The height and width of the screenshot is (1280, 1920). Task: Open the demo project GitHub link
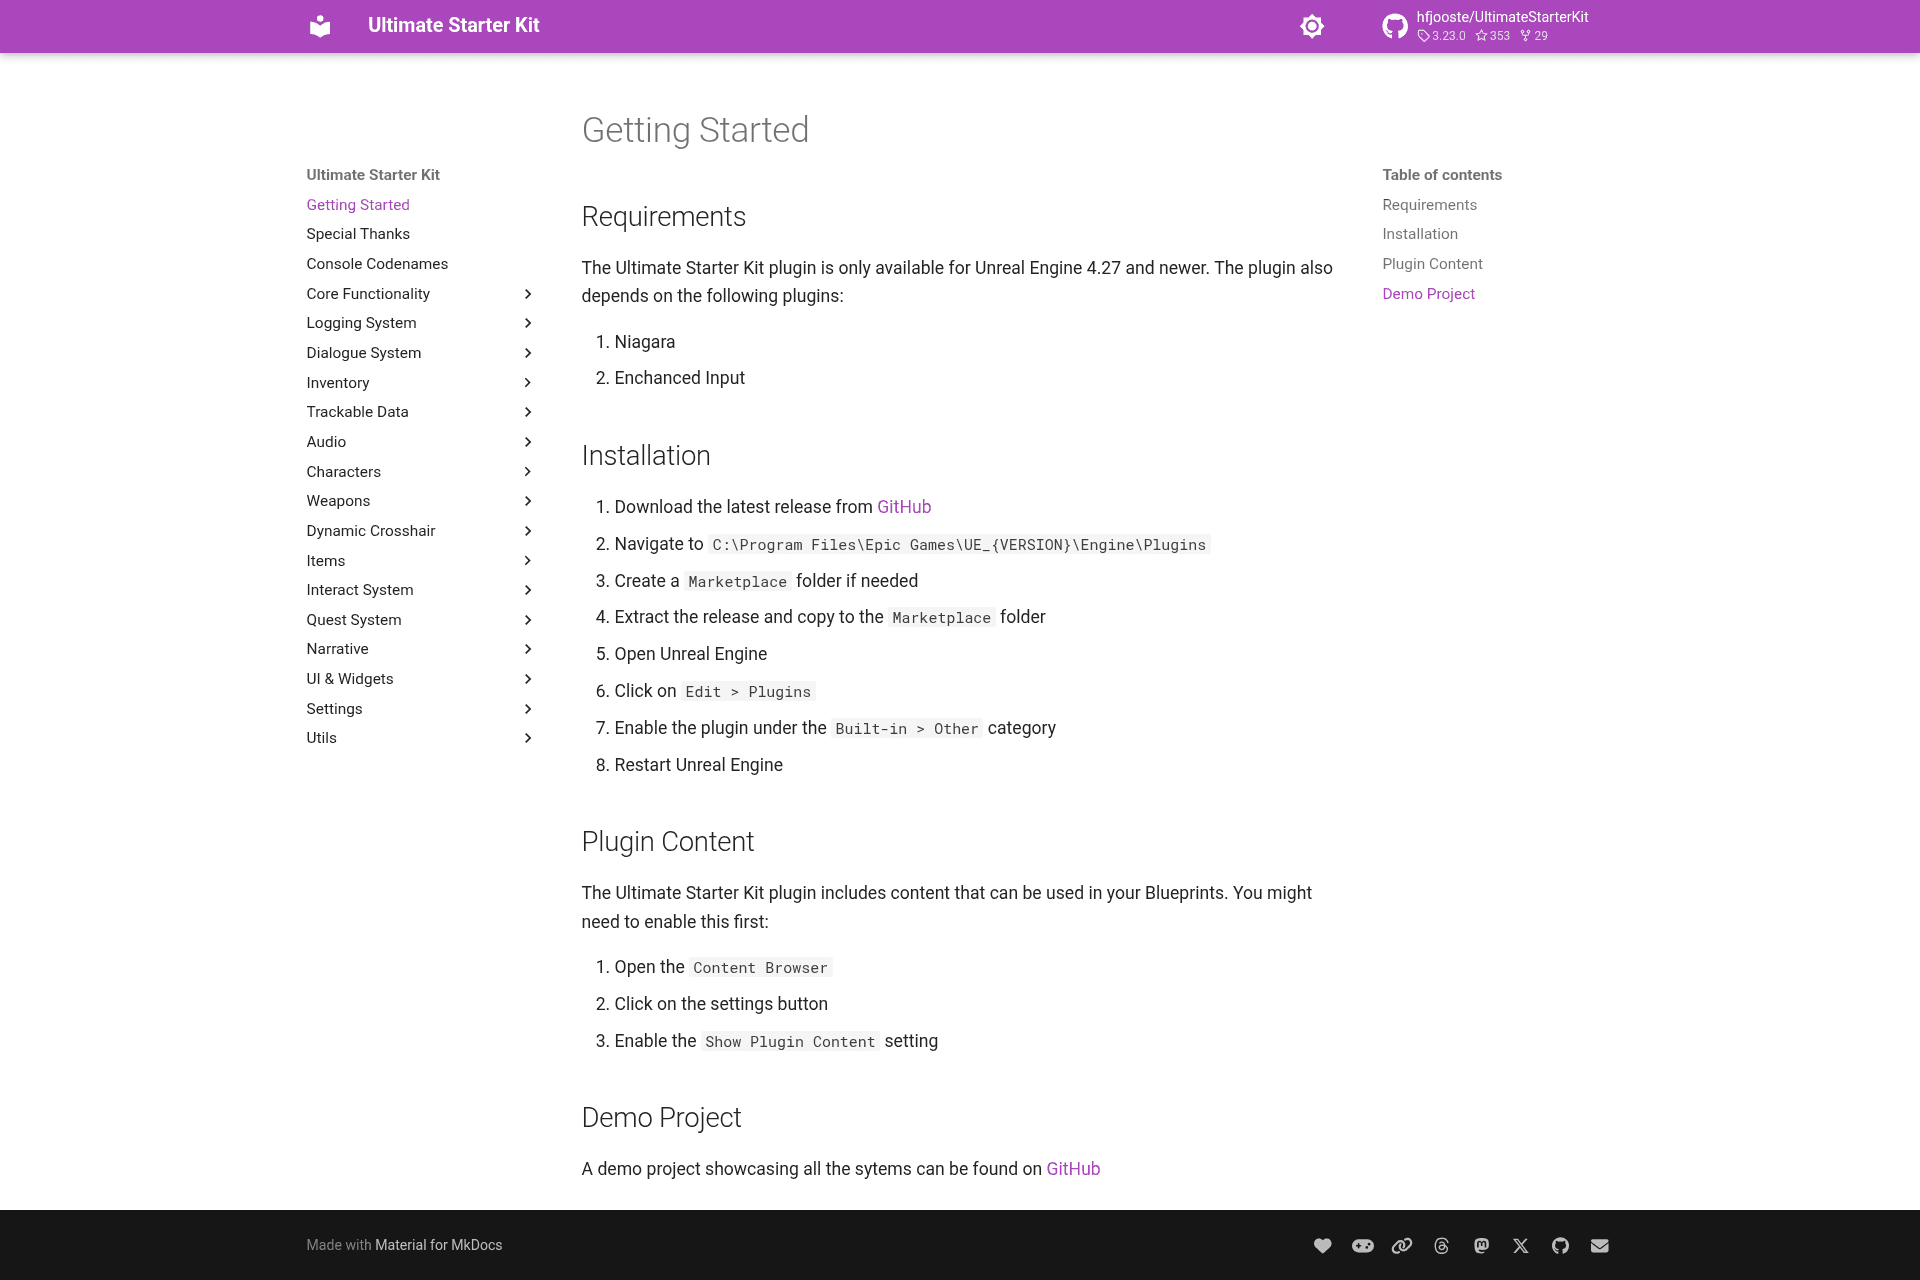(1073, 1169)
